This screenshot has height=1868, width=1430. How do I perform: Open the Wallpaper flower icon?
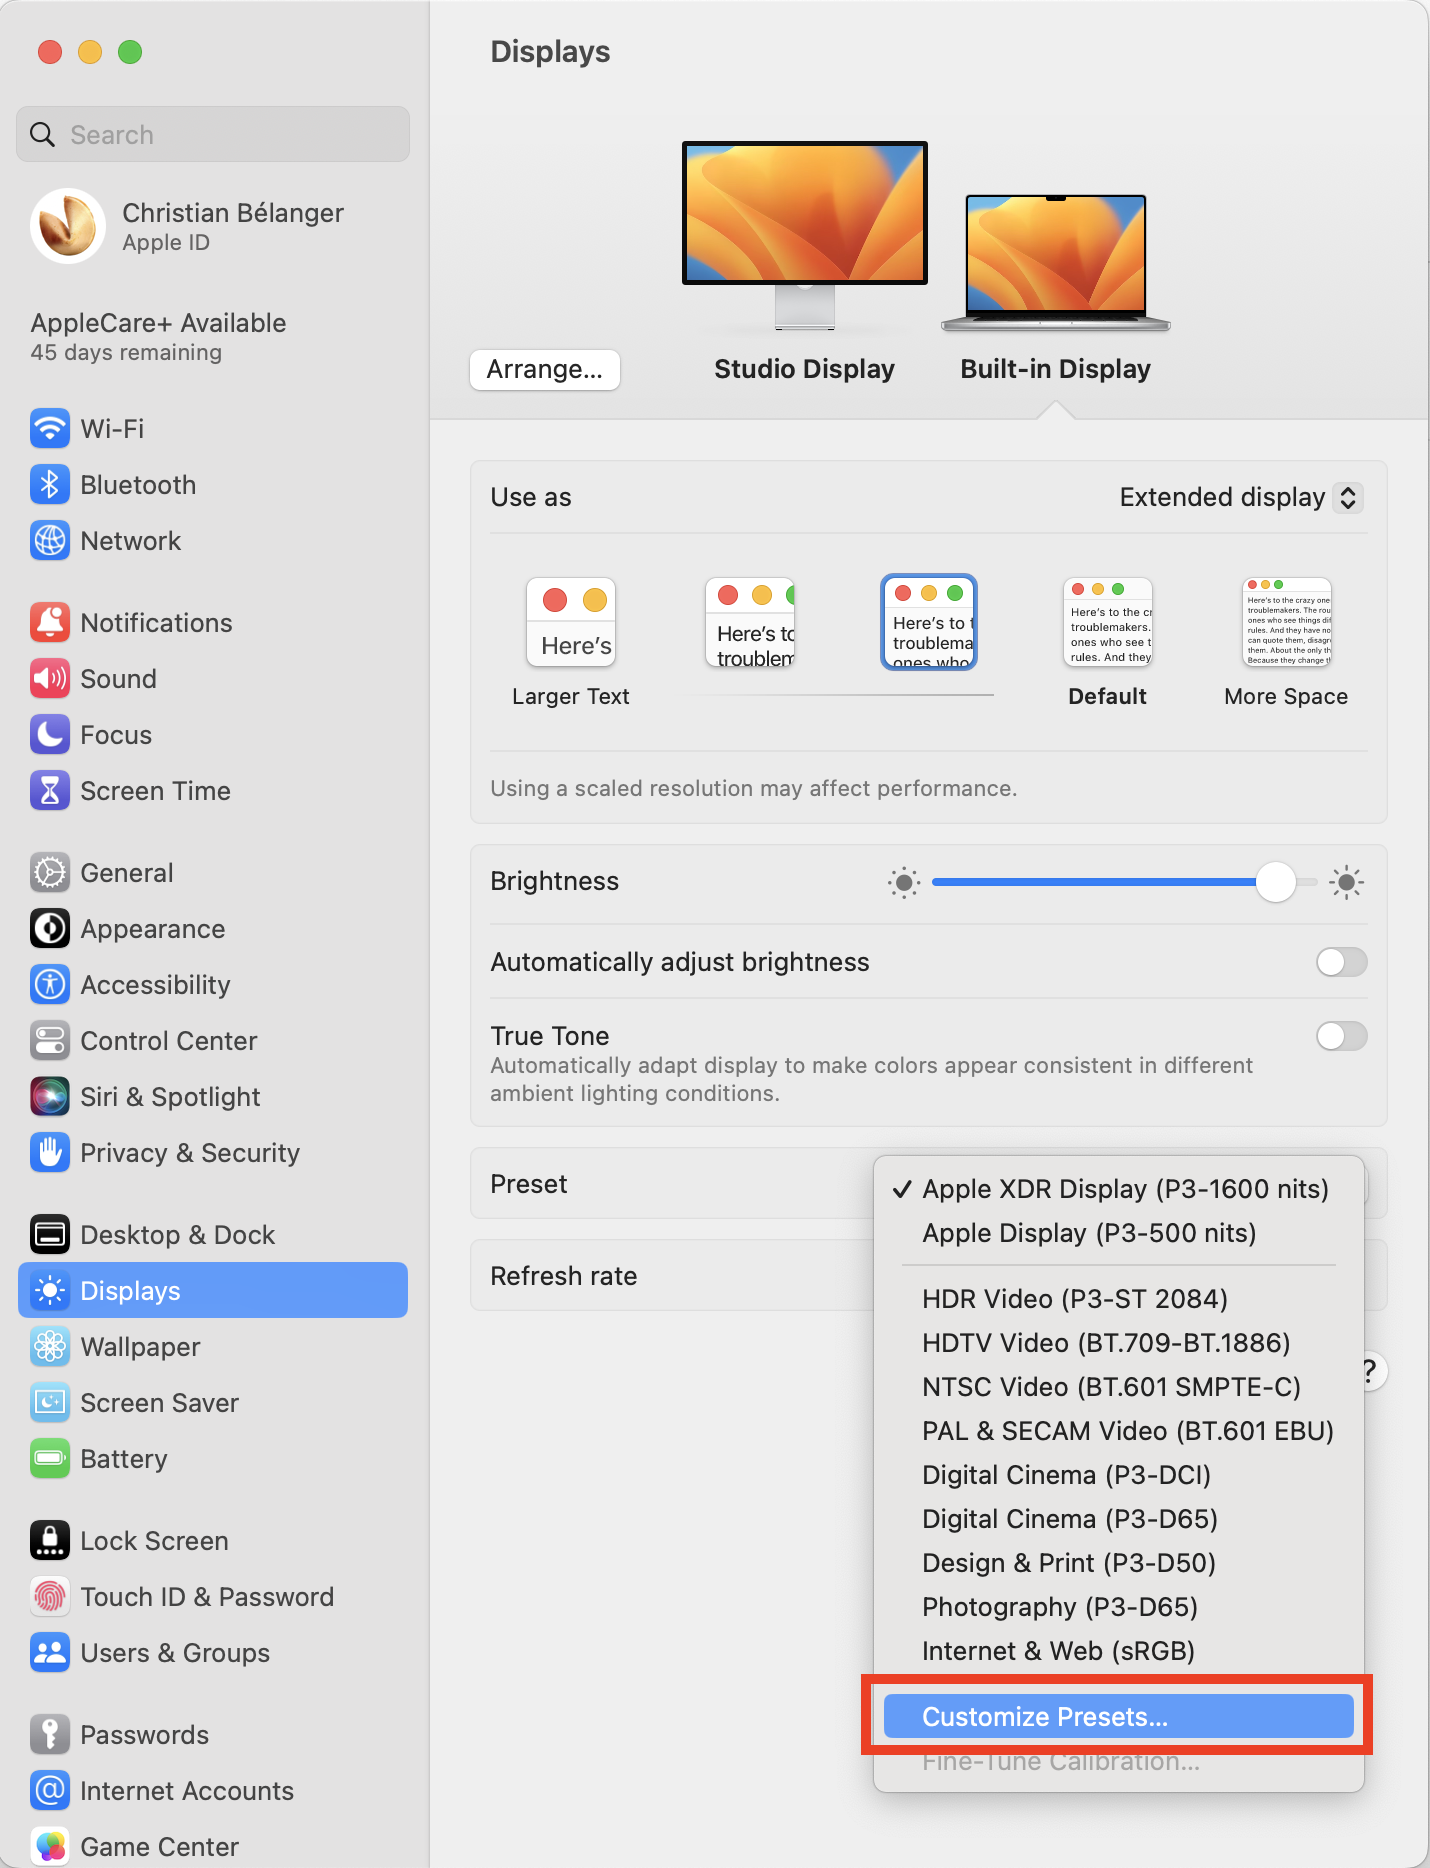tap(50, 1347)
